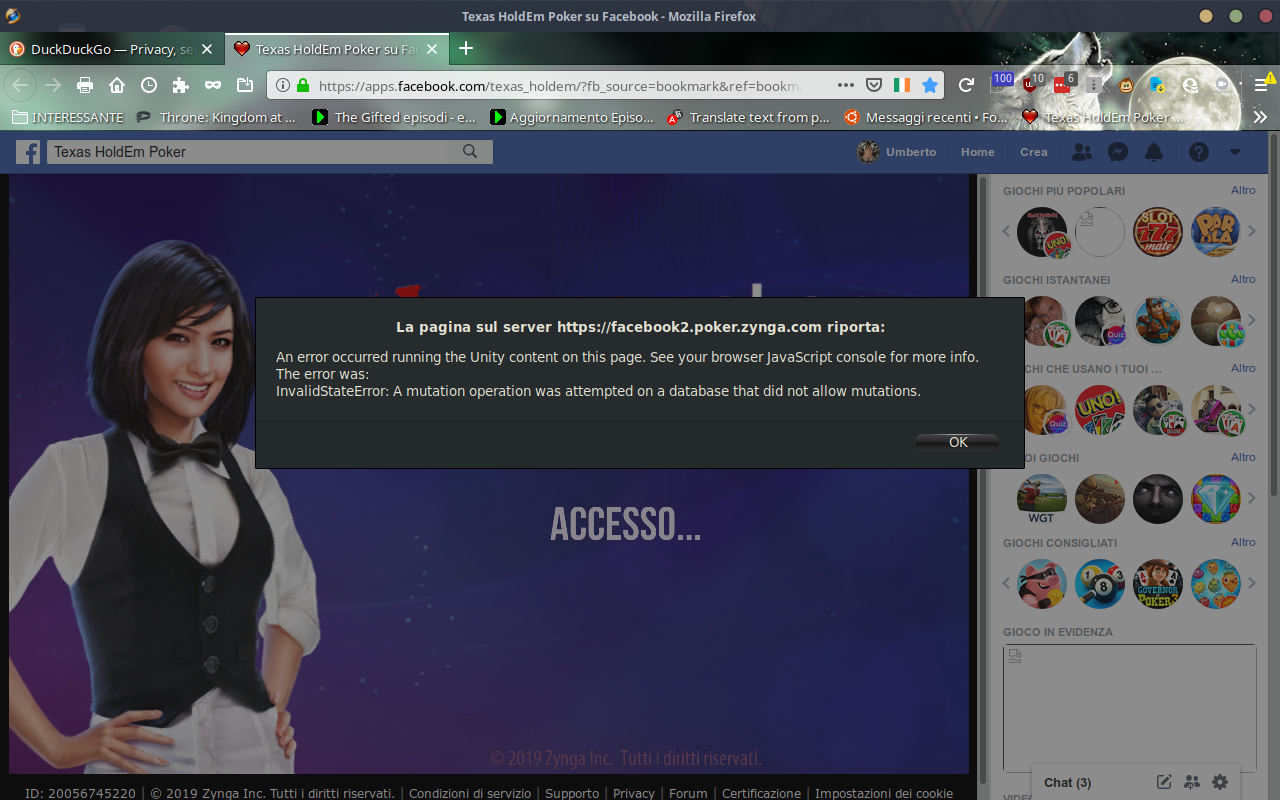Open Condizioni di servizio footer link
The image size is (1280, 800).
(470, 793)
